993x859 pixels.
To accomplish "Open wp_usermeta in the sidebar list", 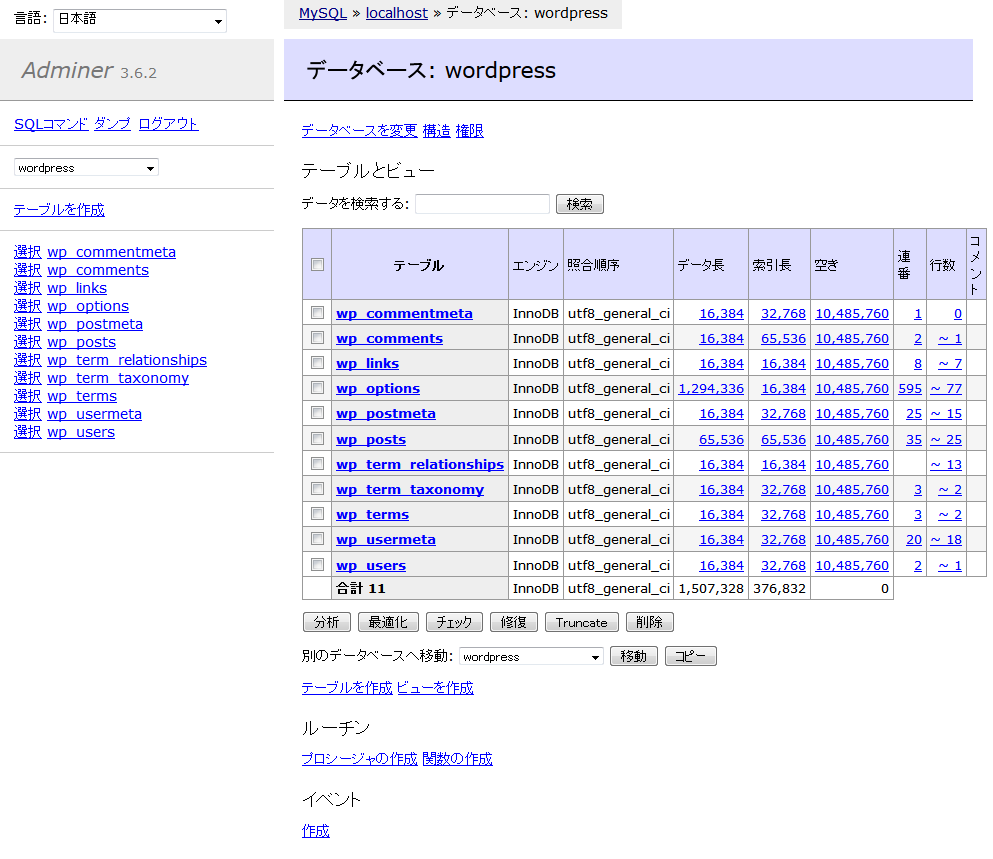I will 94,414.
